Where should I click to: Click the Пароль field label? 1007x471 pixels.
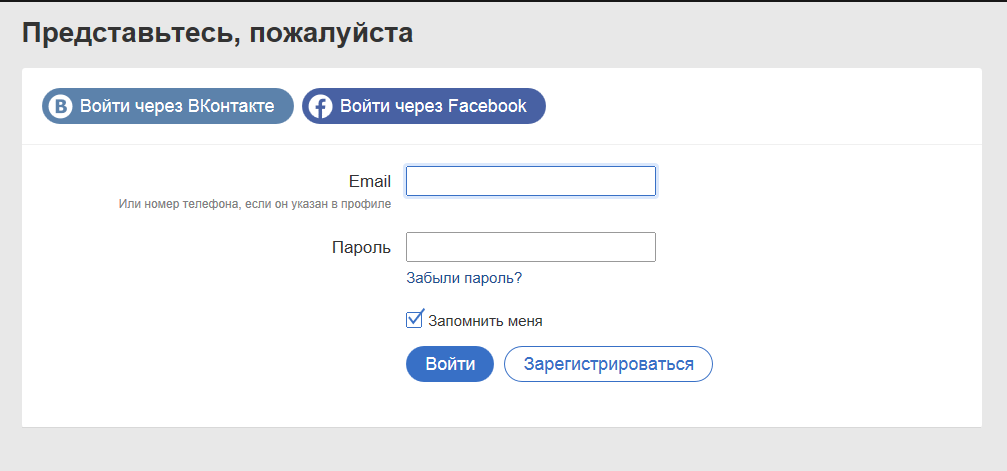(x=362, y=247)
